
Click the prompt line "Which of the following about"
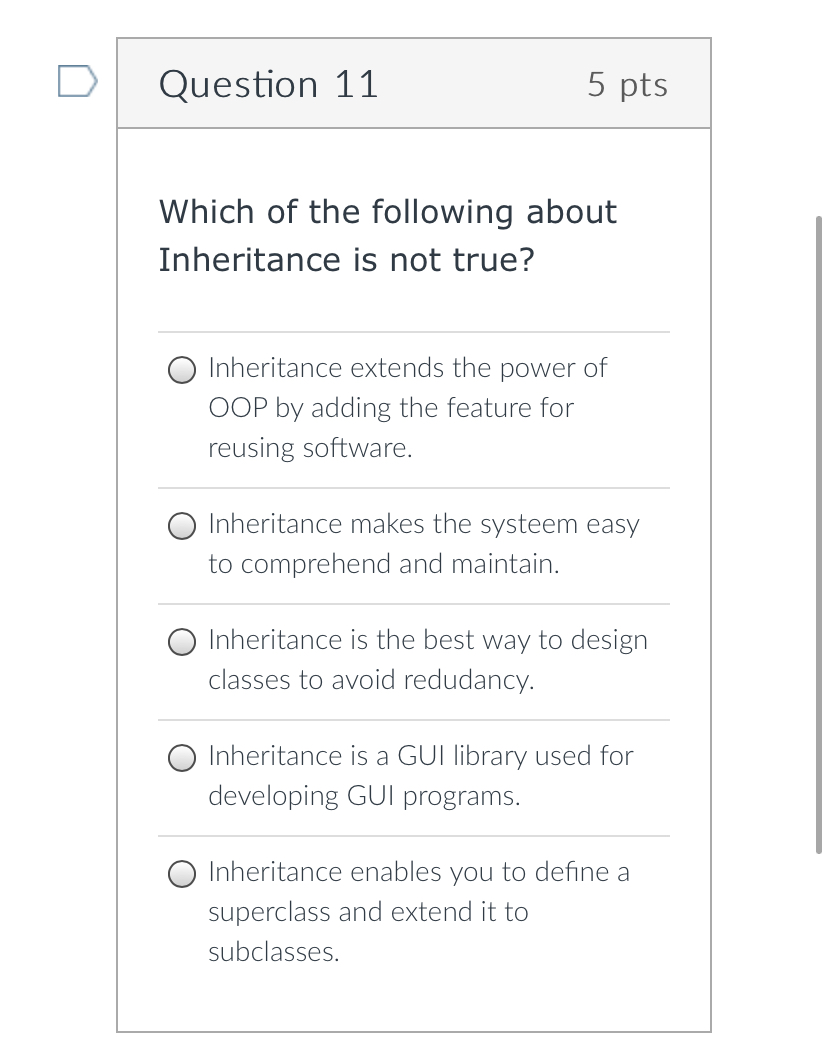pyautogui.click(x=388, y=212)
